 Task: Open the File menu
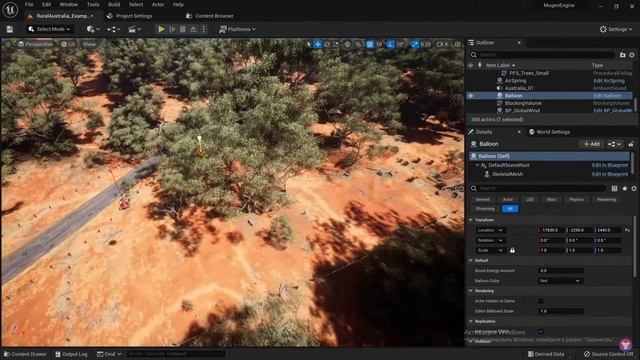tap(29, 4)
